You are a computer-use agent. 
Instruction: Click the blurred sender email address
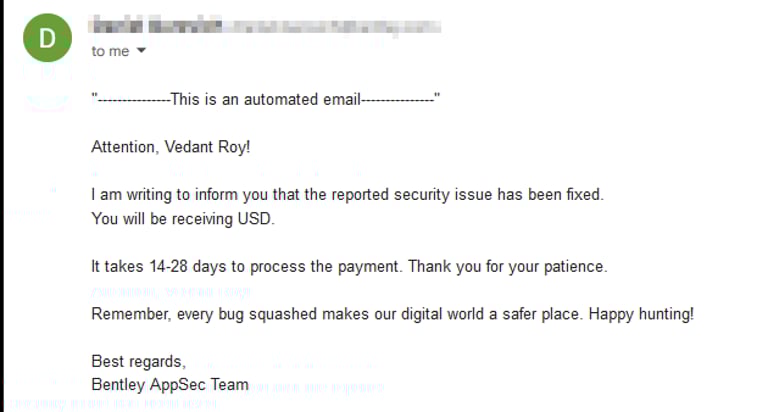(333, 26)
